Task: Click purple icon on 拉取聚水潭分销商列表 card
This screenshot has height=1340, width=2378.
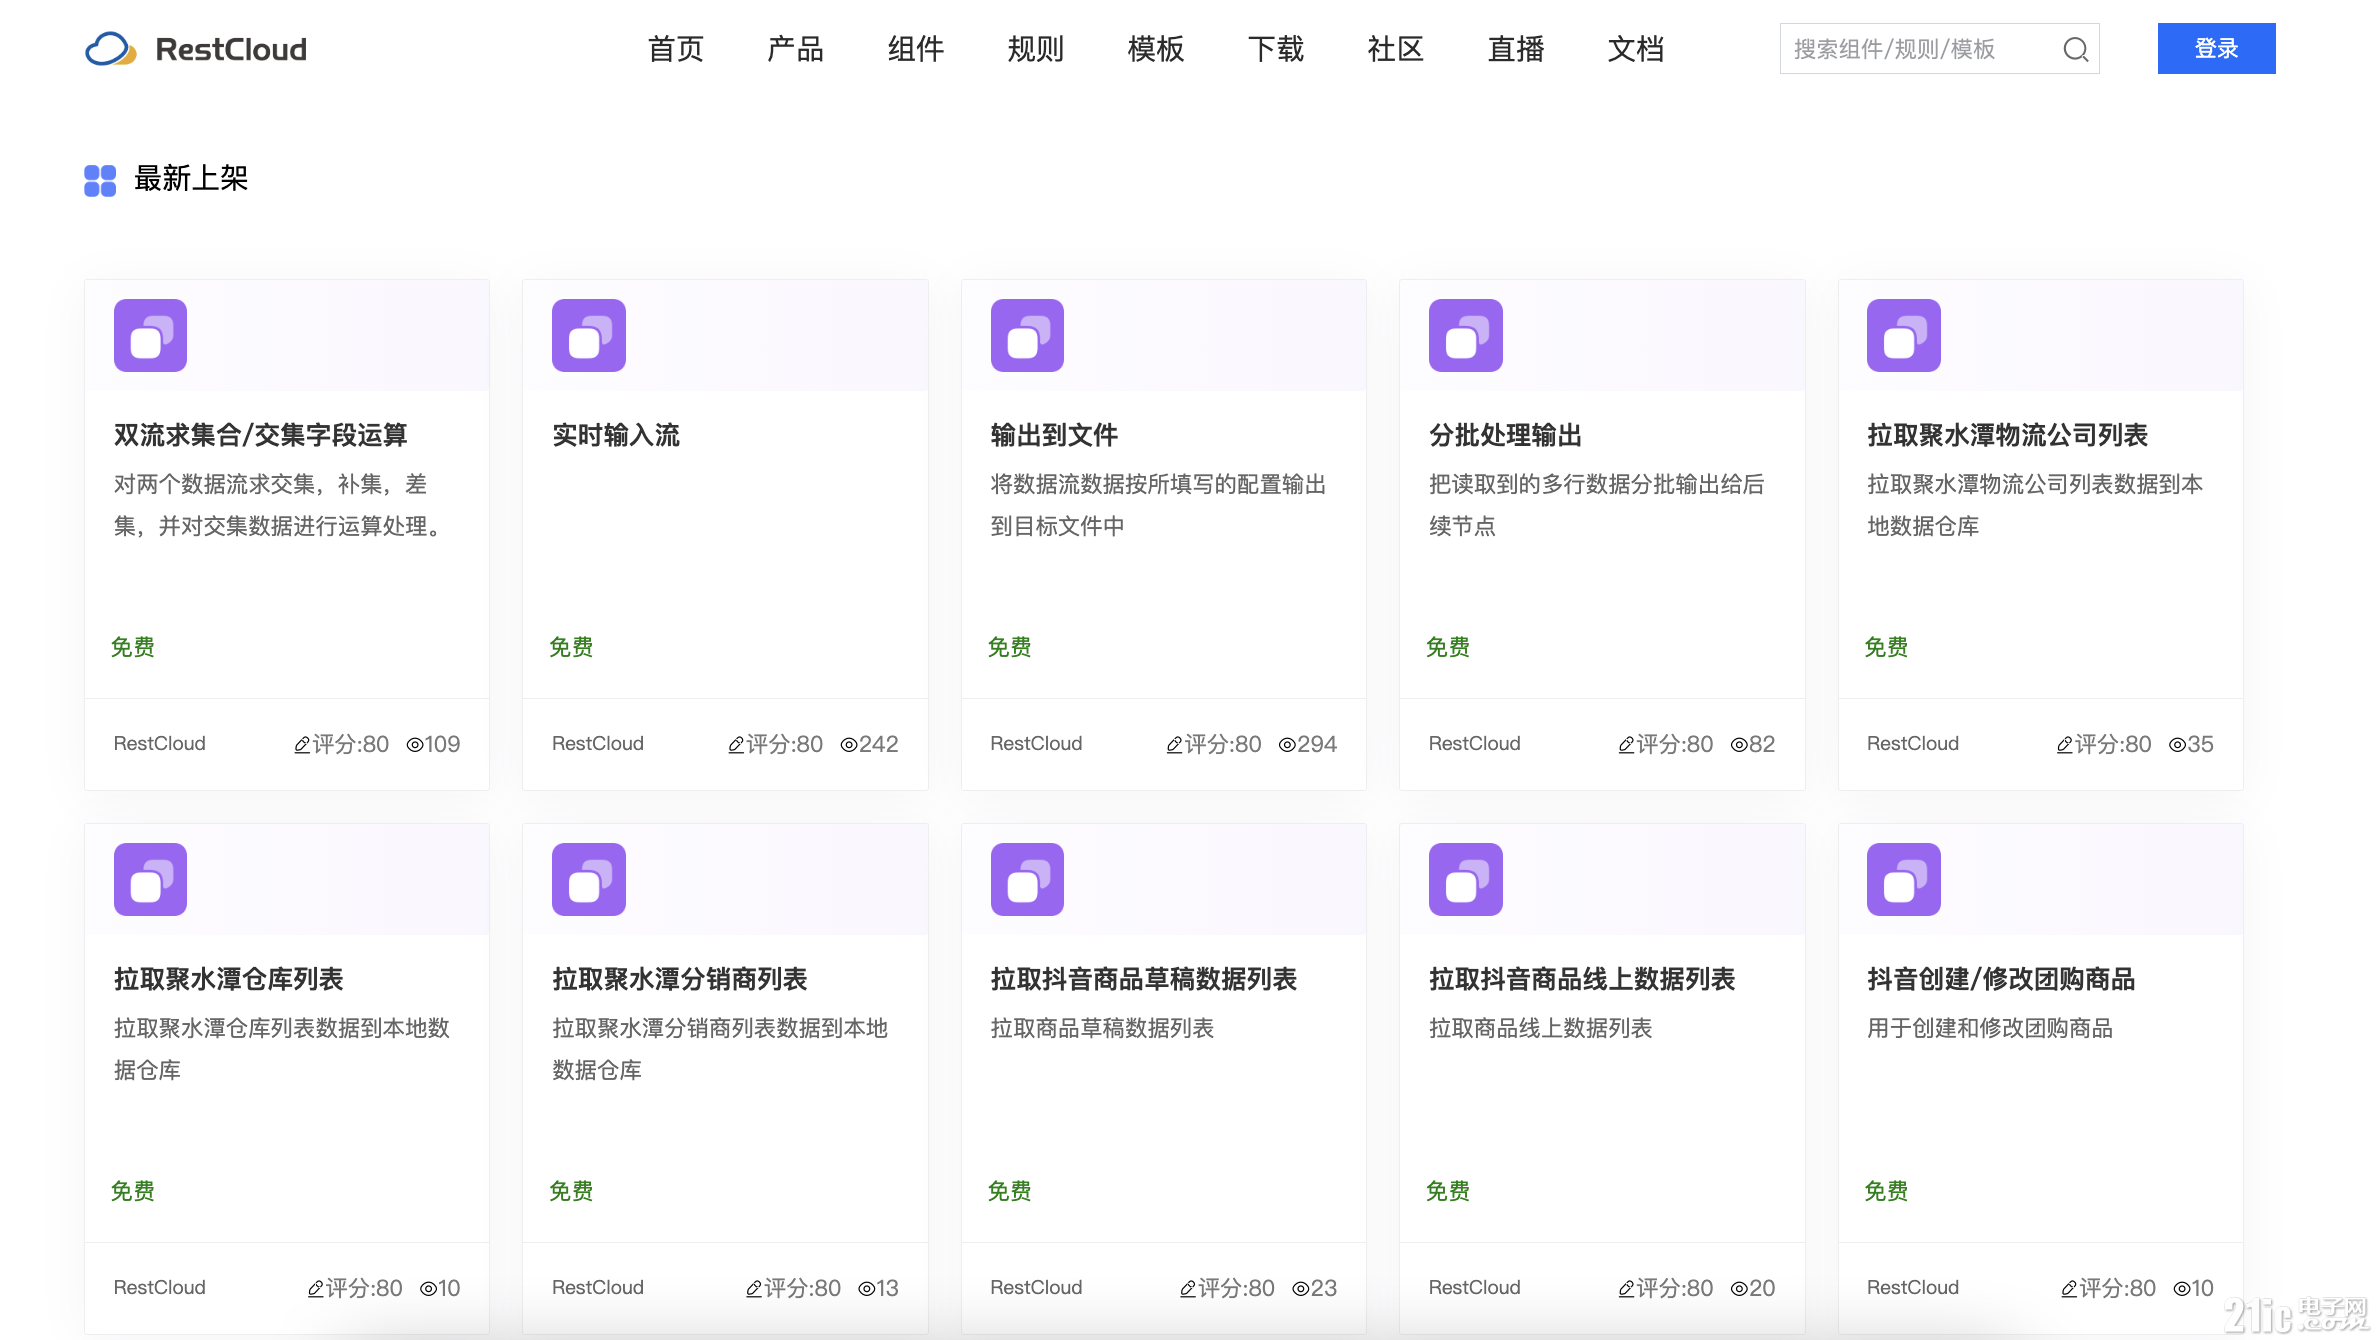Action: coord(589,879)
